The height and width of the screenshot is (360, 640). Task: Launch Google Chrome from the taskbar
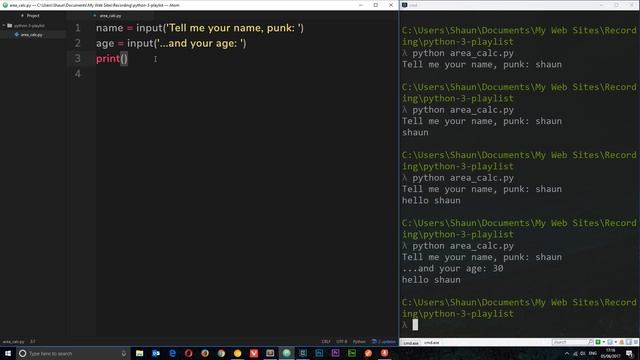point(221,353)
